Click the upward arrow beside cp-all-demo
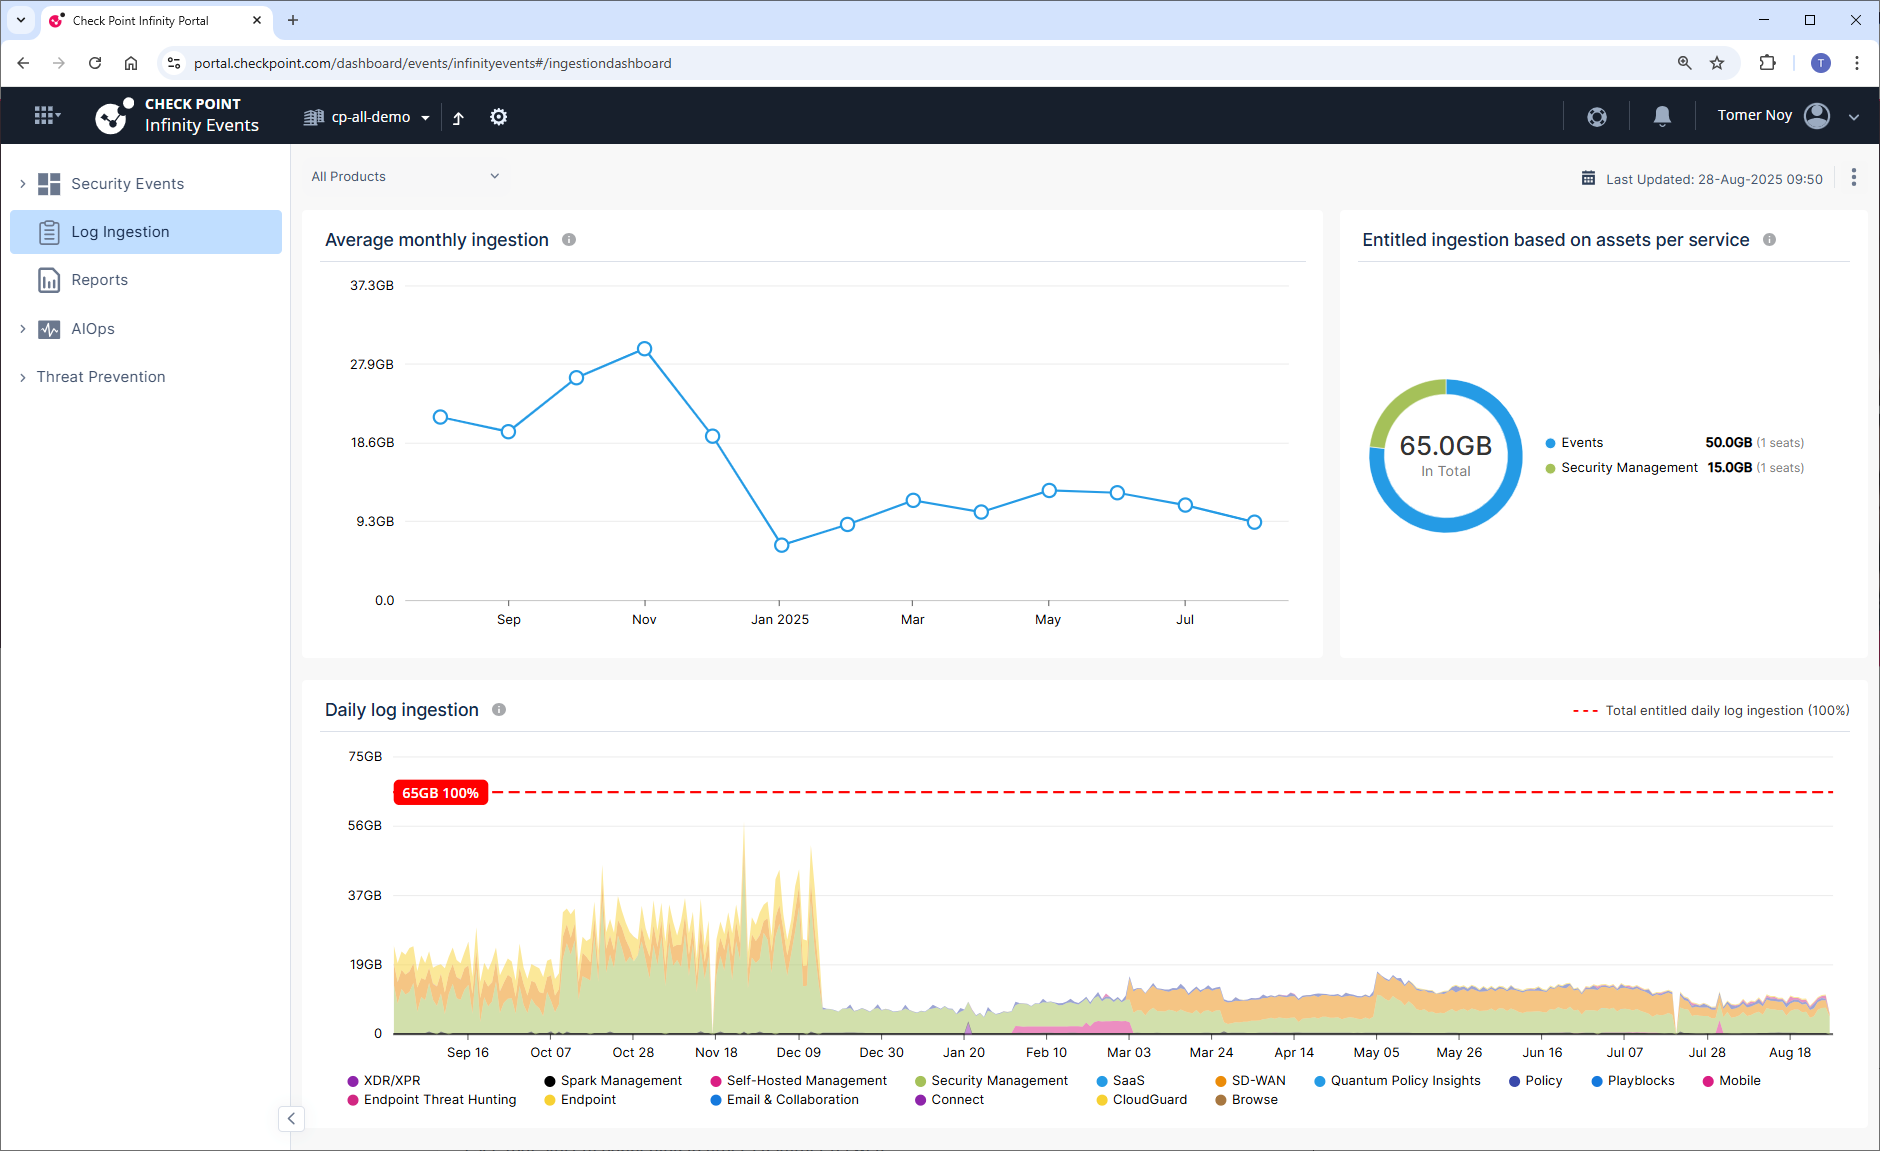Image resolution: width=1880 pixels, height=1151 pixels. pos(458,117)
